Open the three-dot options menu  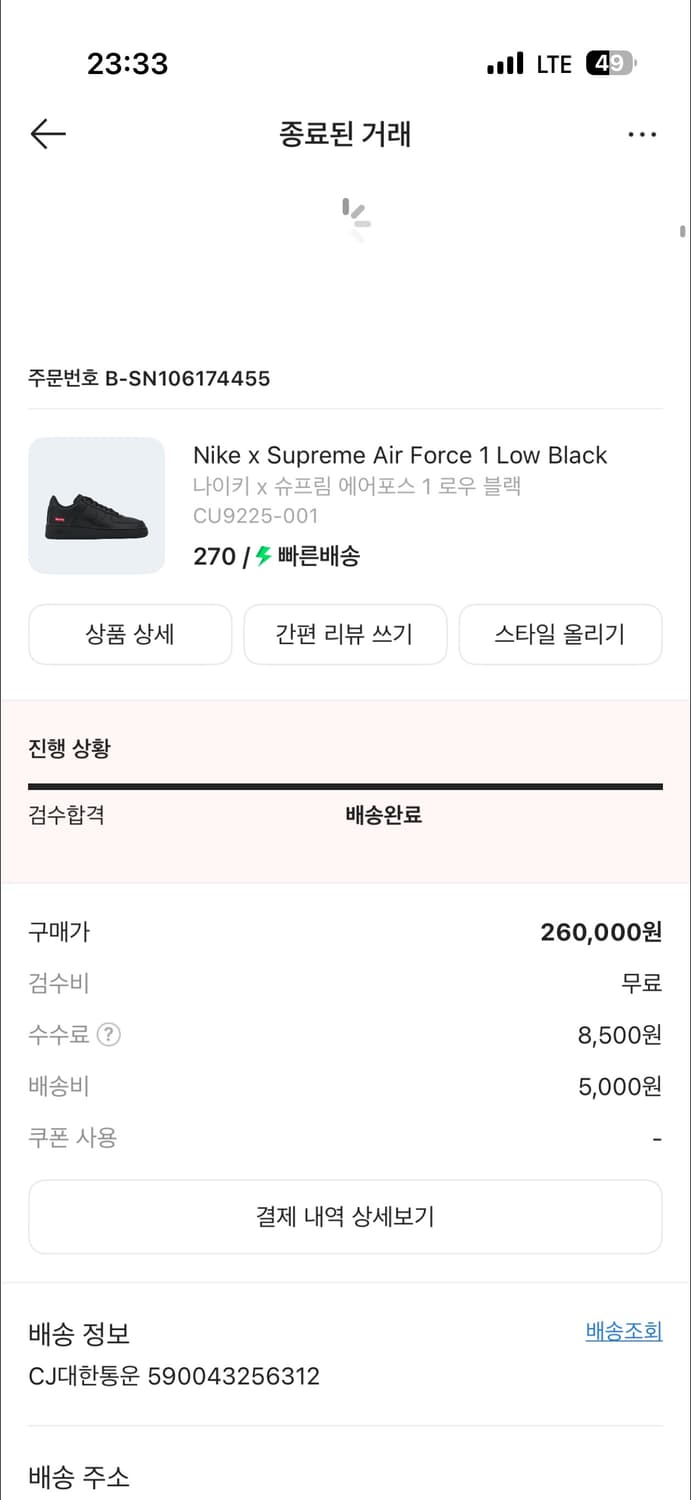pyautogui.click(x=642, y=133)
